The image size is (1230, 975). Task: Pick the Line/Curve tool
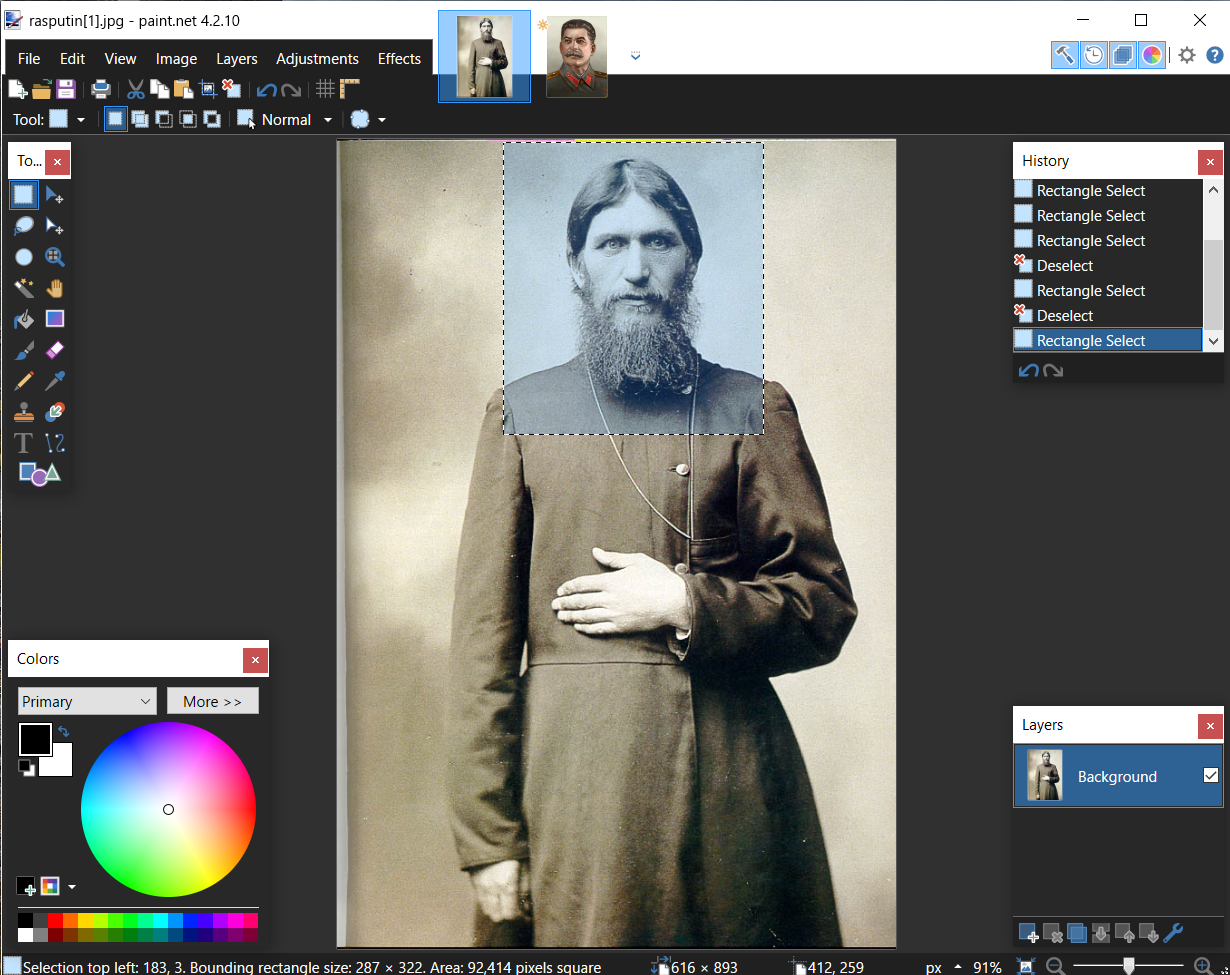(x=55, y=442)
